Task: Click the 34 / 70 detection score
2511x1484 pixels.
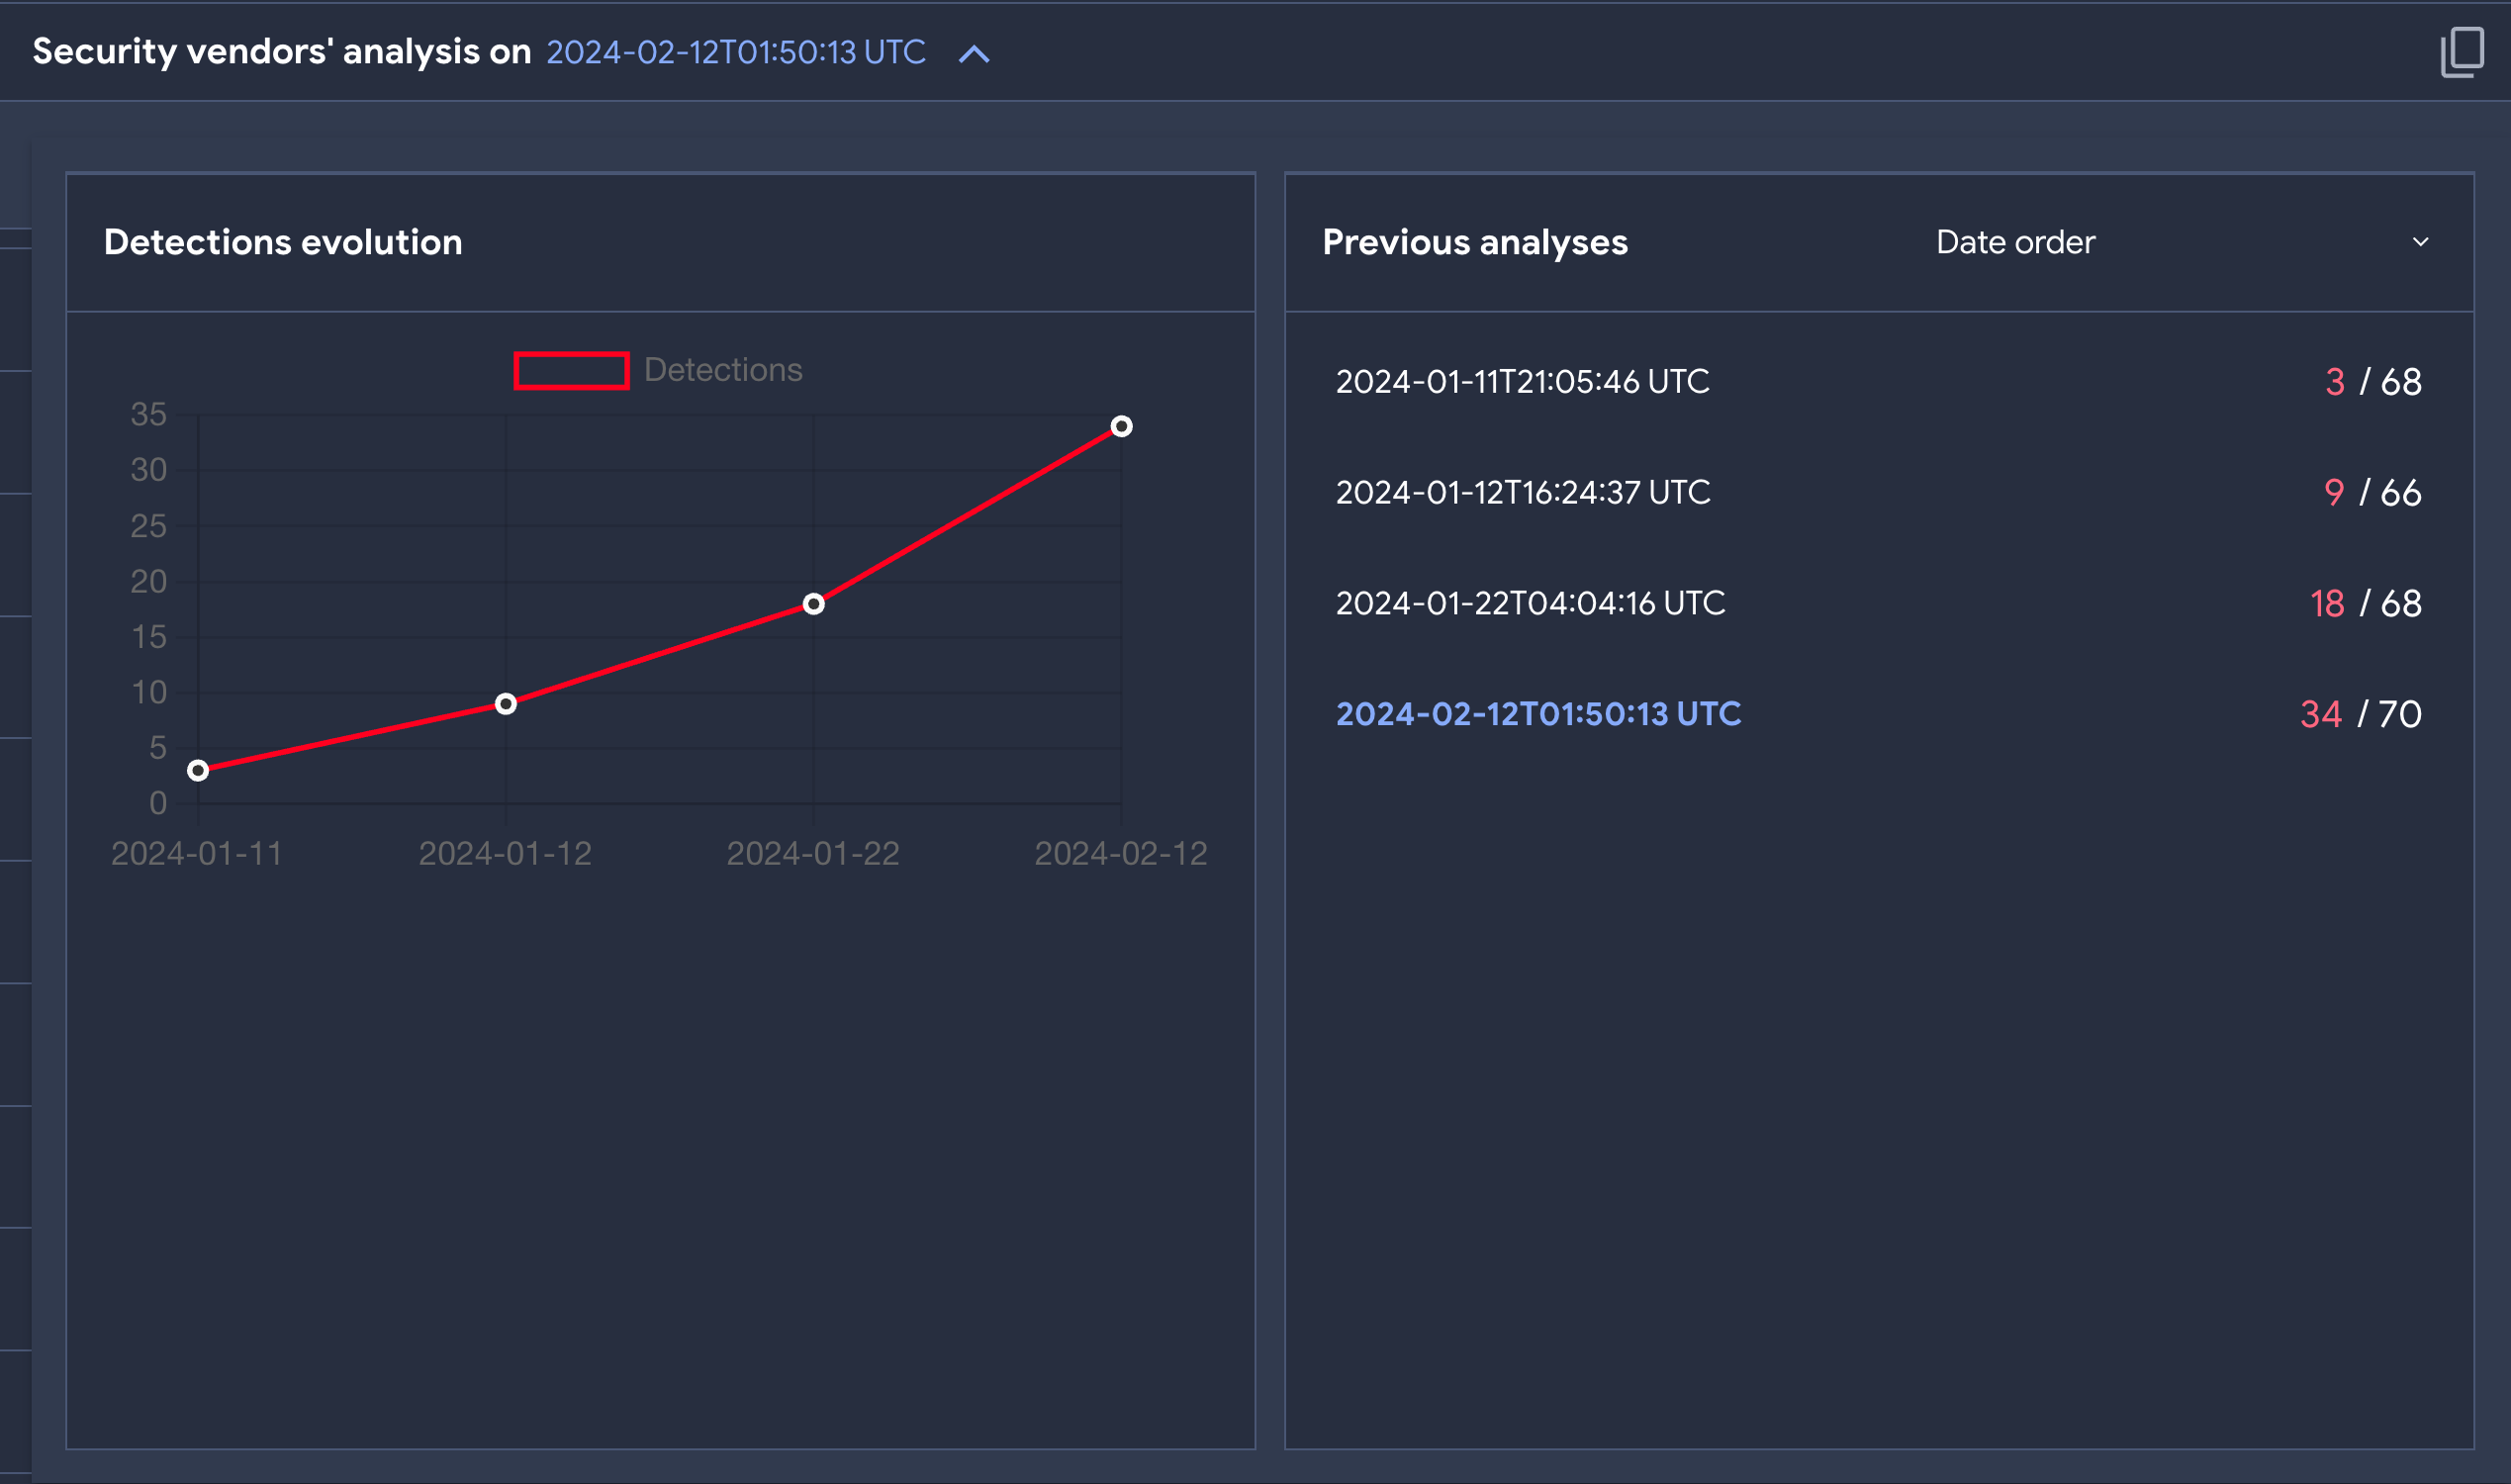Action: tap(2360, 714)
